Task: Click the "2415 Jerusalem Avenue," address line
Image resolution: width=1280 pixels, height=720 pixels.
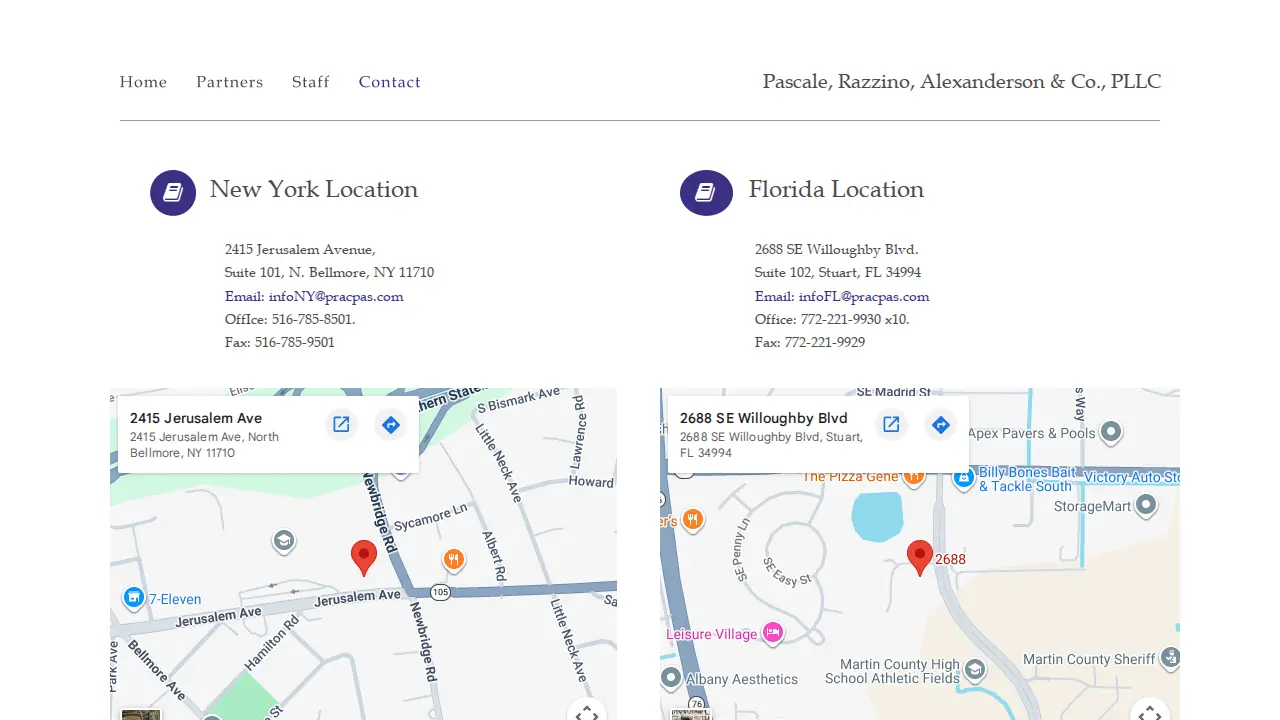Action: click(x=300, y=249)
